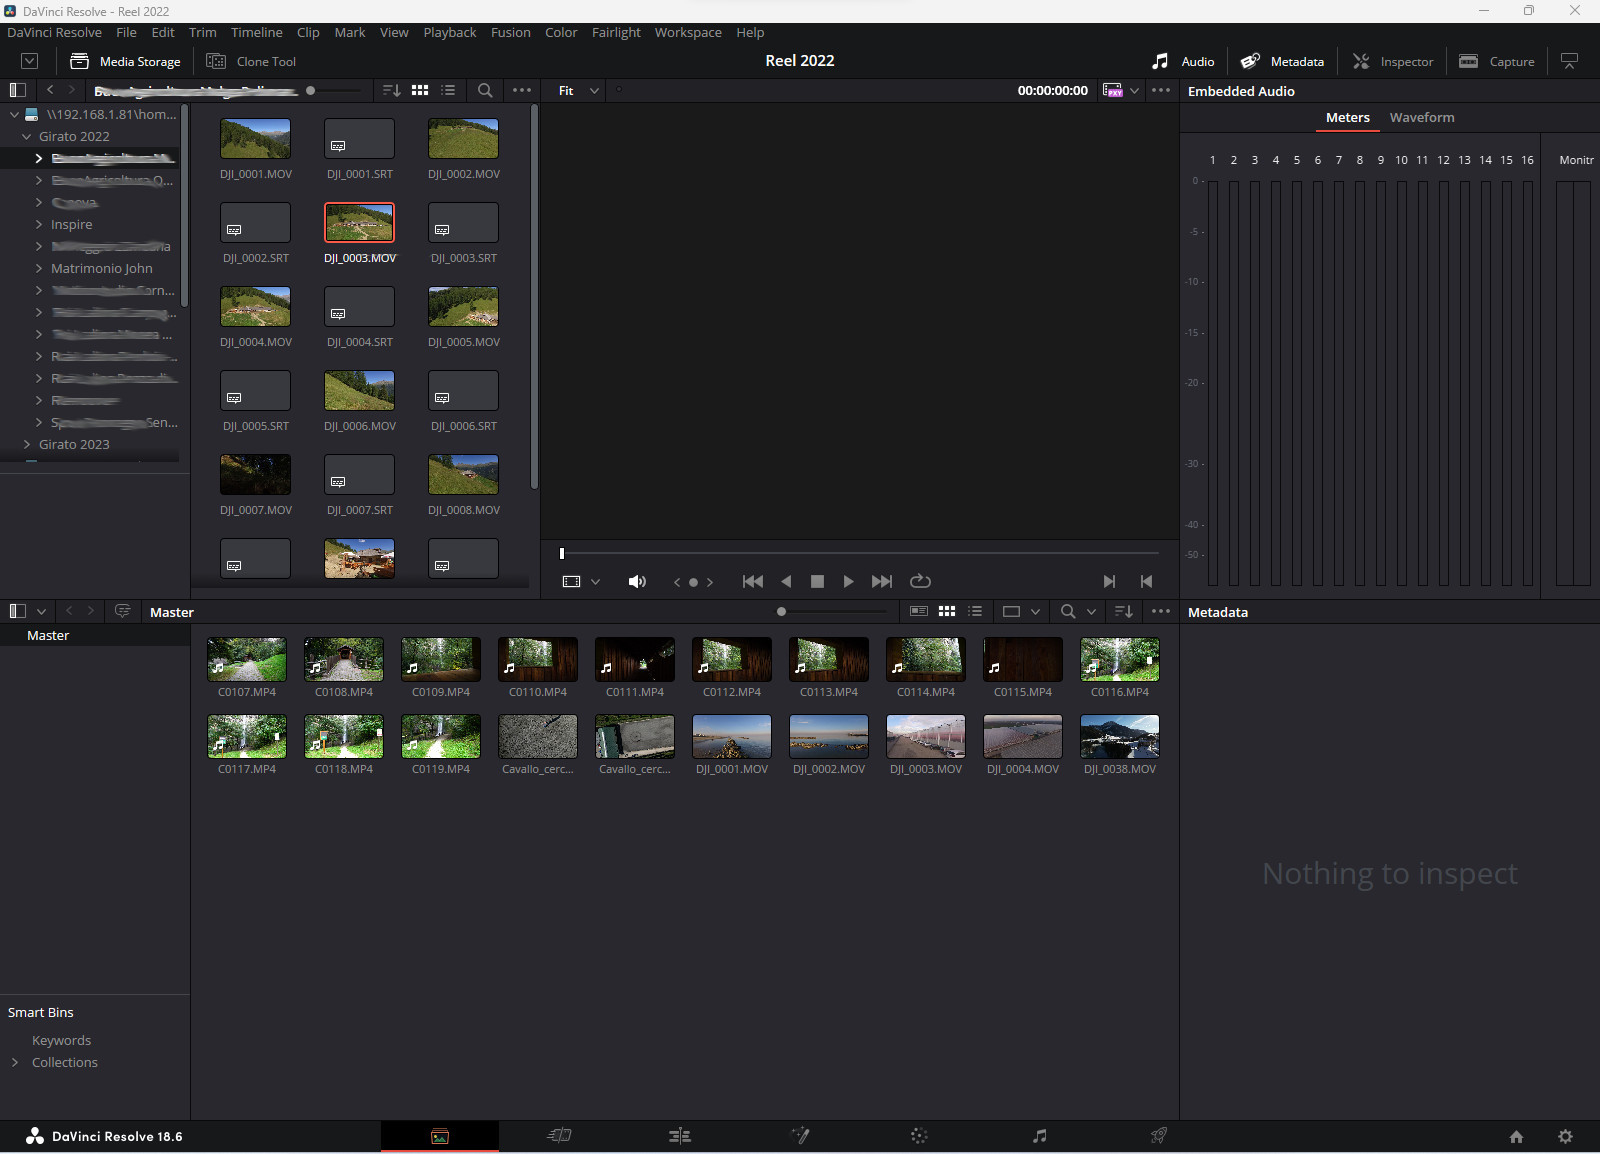Screen dimensions: 1600x1154
Task: Select DJI_0003.MOV thumbnail in media storage
Action: pos(359,222)
